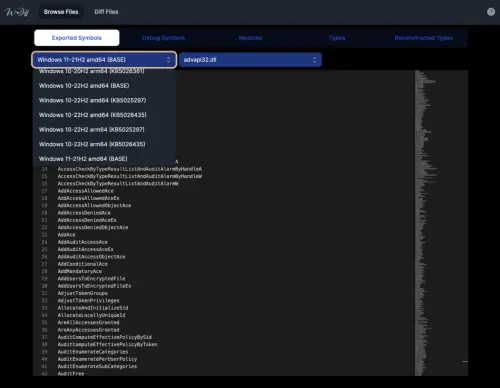Screen dimensions: 500x388
Task: Click the AuditEnumerateSubCategories line
Action: [97, 367]
